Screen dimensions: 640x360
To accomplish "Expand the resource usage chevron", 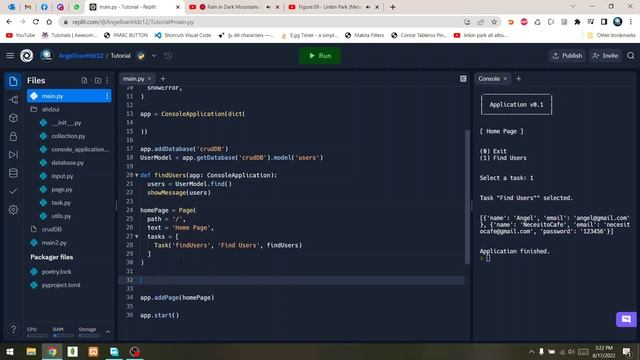I will tap(108, 332).
